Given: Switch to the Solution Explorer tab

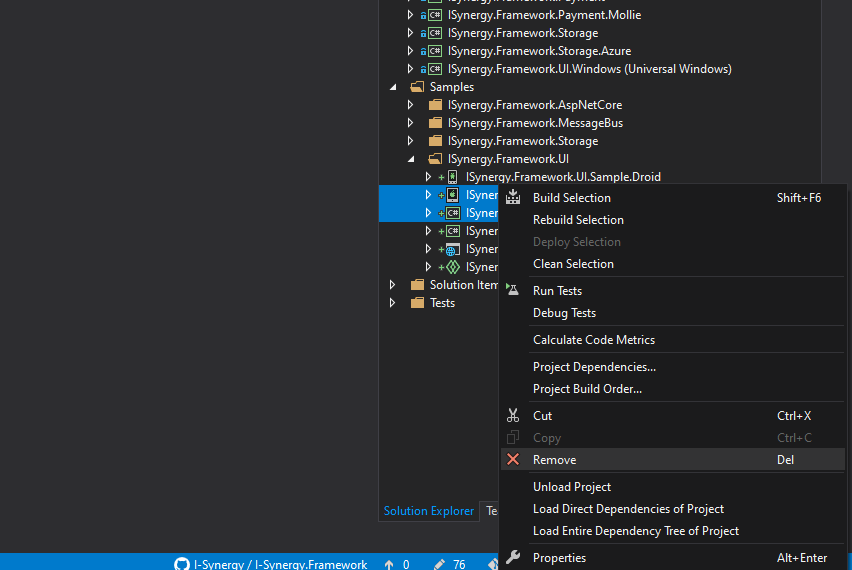Looking at the screenshot, I should [429, 511].
